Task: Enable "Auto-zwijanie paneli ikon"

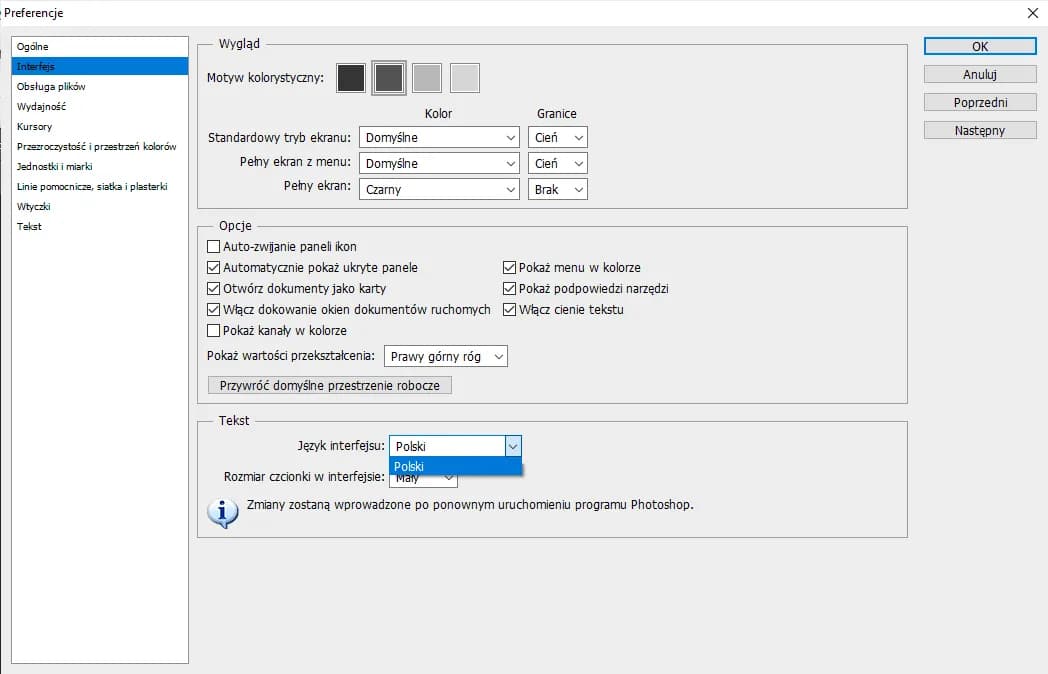Action: (x=214, y=246)
